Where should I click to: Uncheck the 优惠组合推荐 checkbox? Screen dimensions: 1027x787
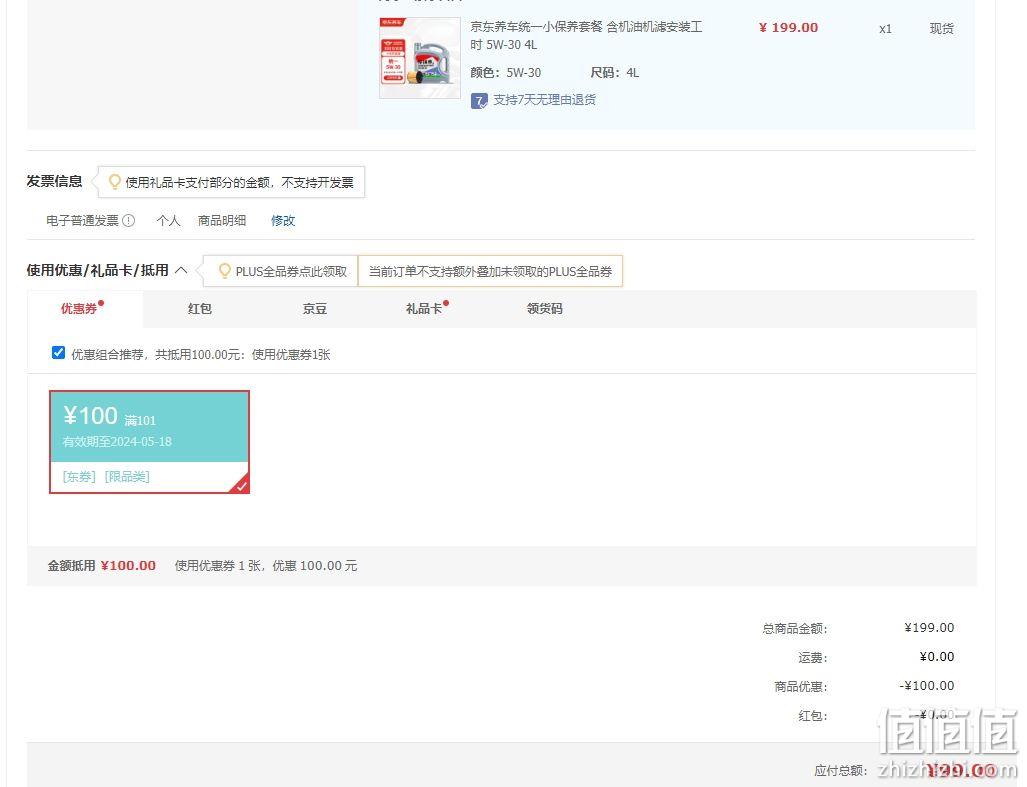[58, 353]
